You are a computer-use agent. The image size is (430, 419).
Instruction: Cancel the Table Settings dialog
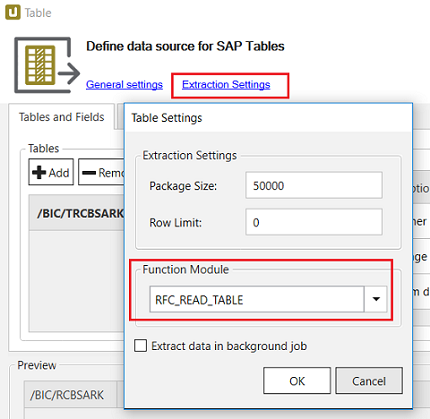[369, 381]
